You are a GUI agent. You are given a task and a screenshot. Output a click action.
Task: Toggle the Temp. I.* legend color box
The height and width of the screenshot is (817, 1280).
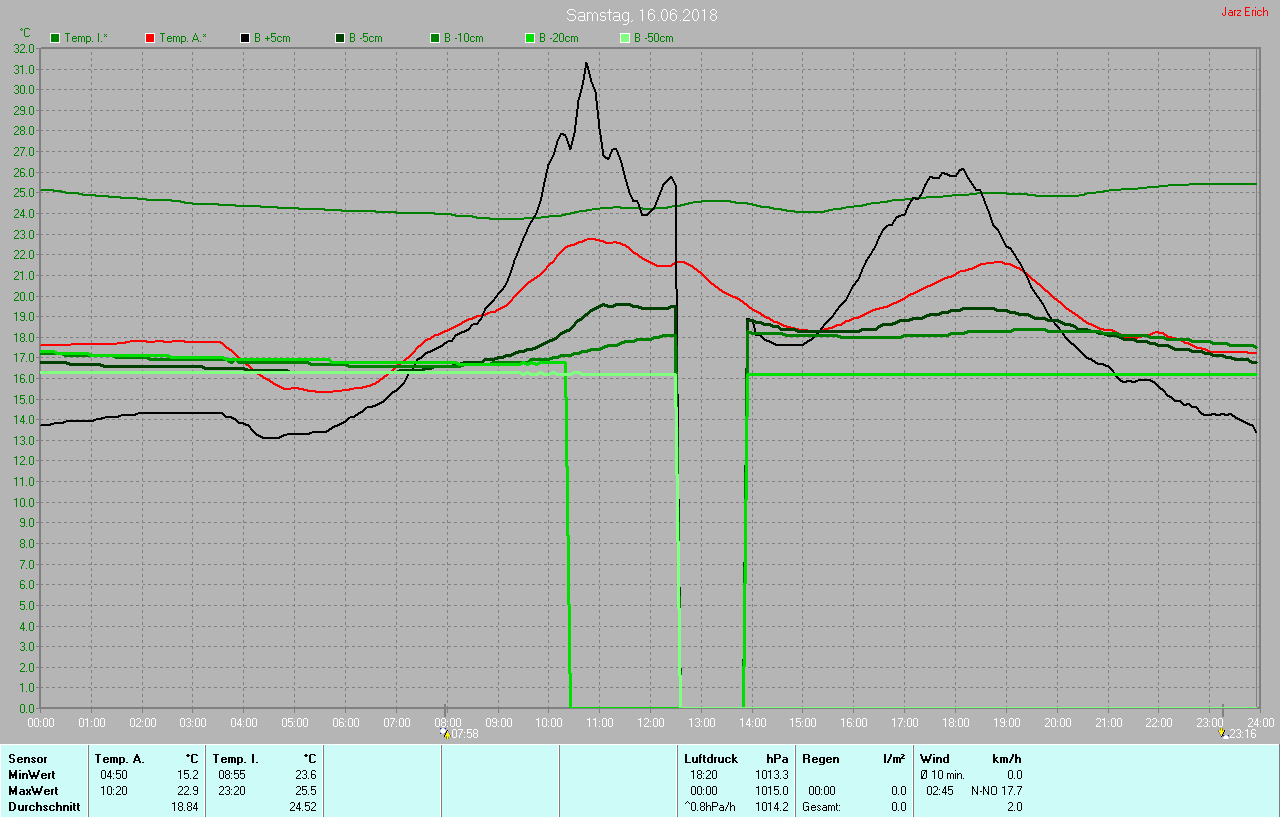click(x=55, y=38)
